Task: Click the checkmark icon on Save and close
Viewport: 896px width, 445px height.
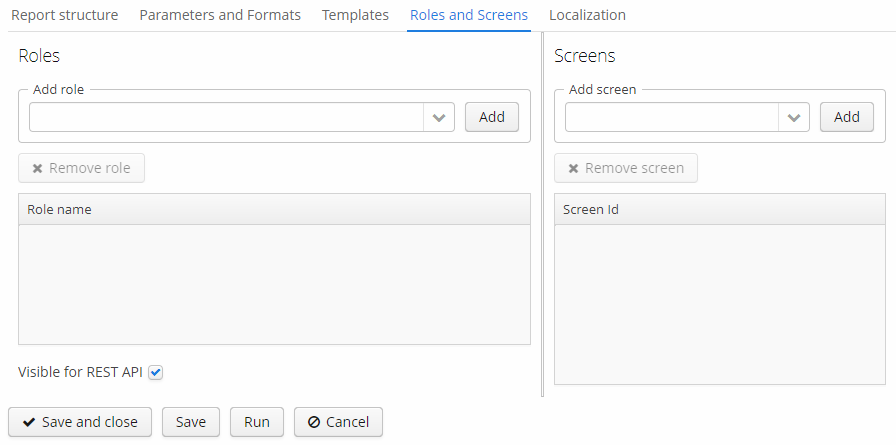Action: pos(29,422)
